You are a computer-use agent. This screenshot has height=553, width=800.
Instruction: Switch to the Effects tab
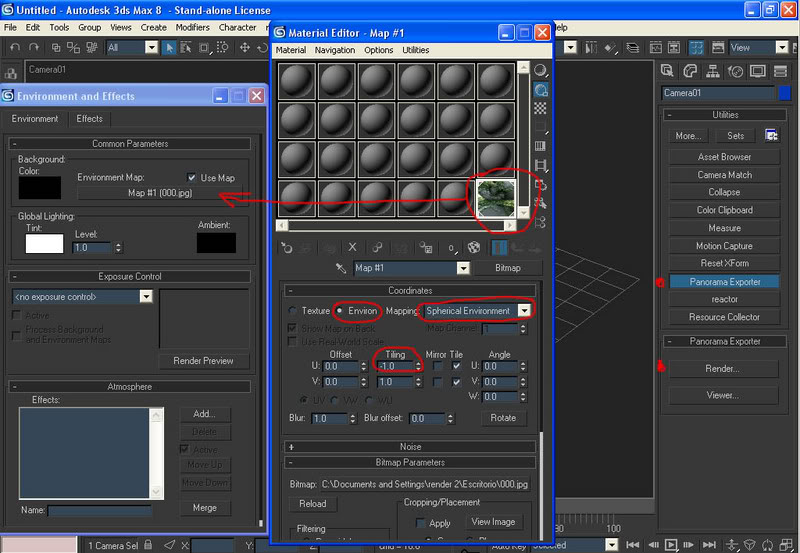(89, 118)
